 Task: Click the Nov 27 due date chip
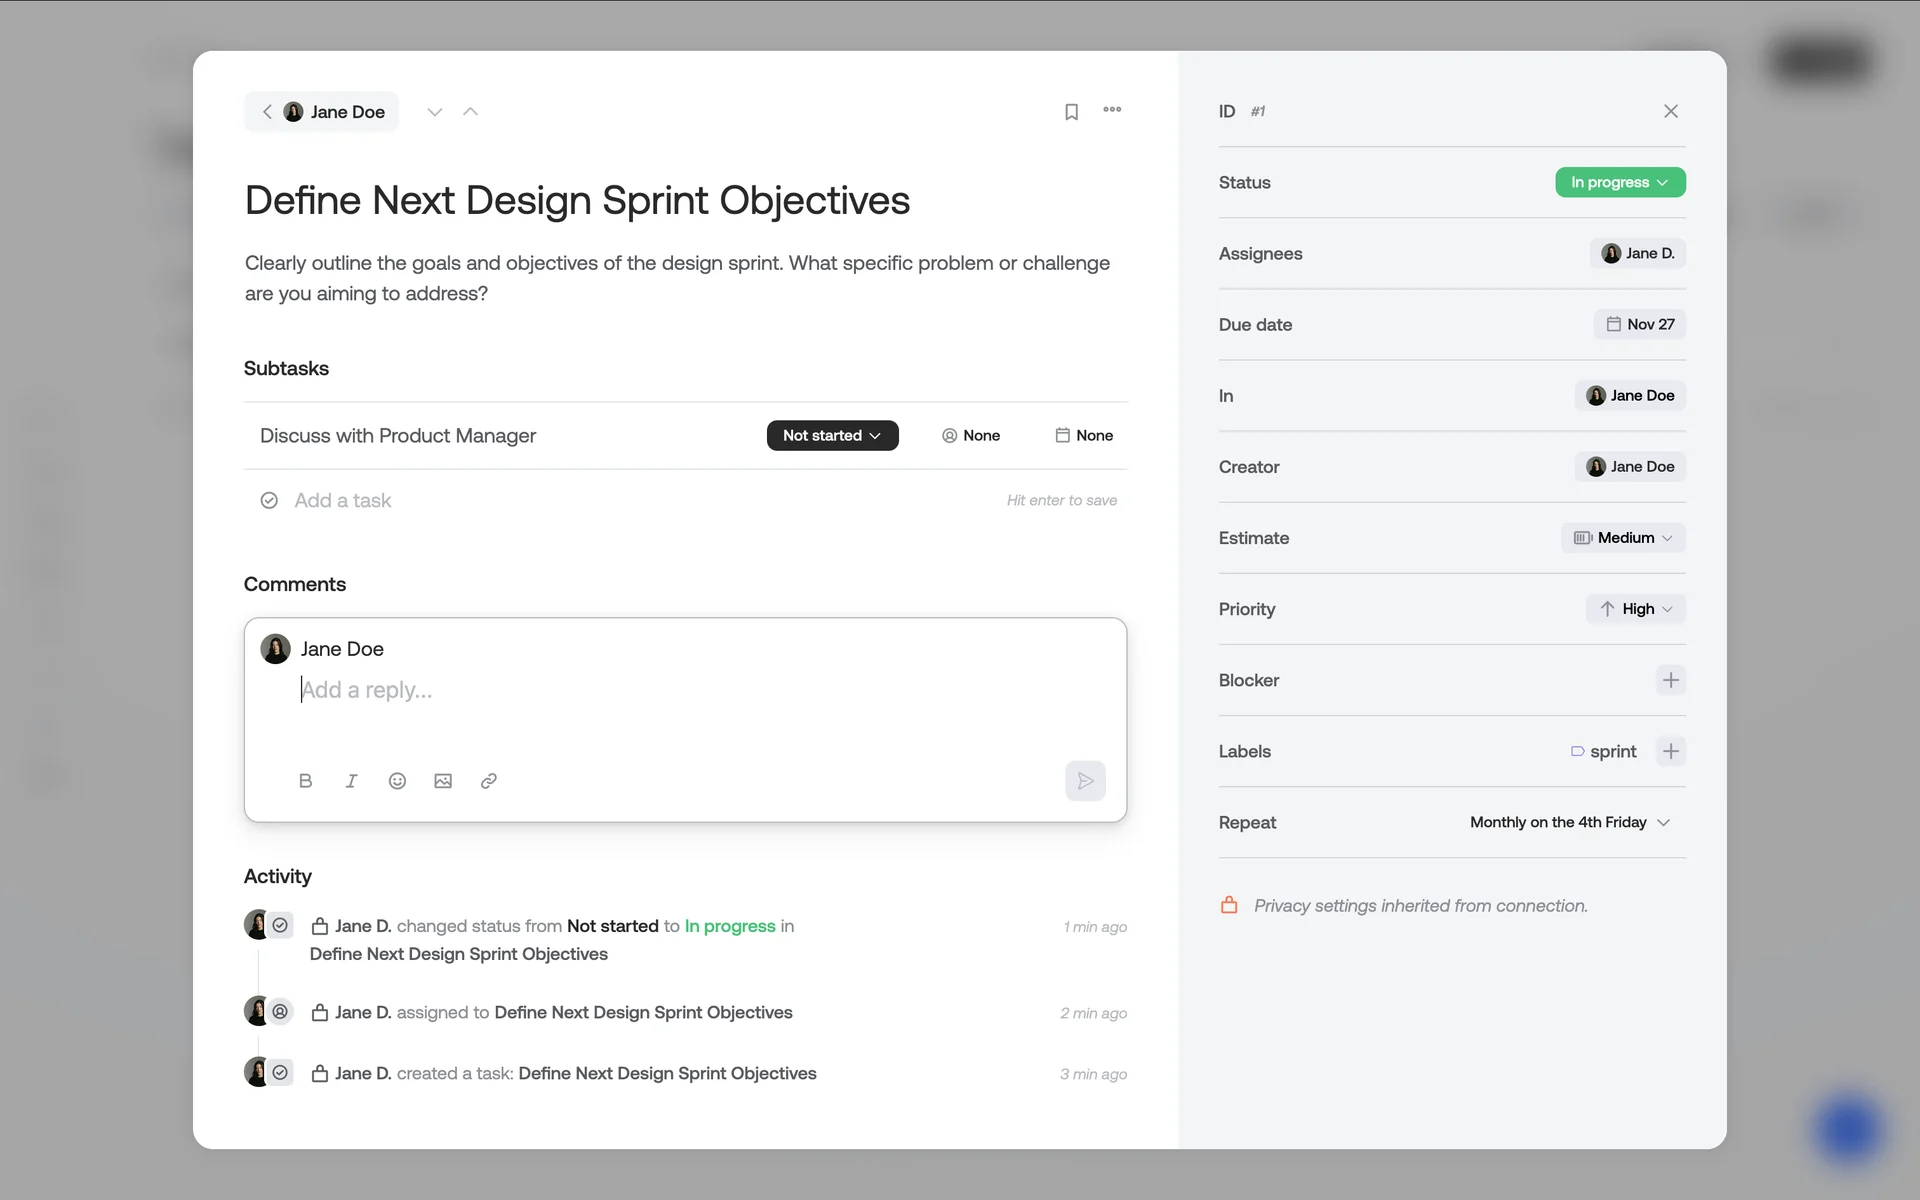pos(1639,324)
